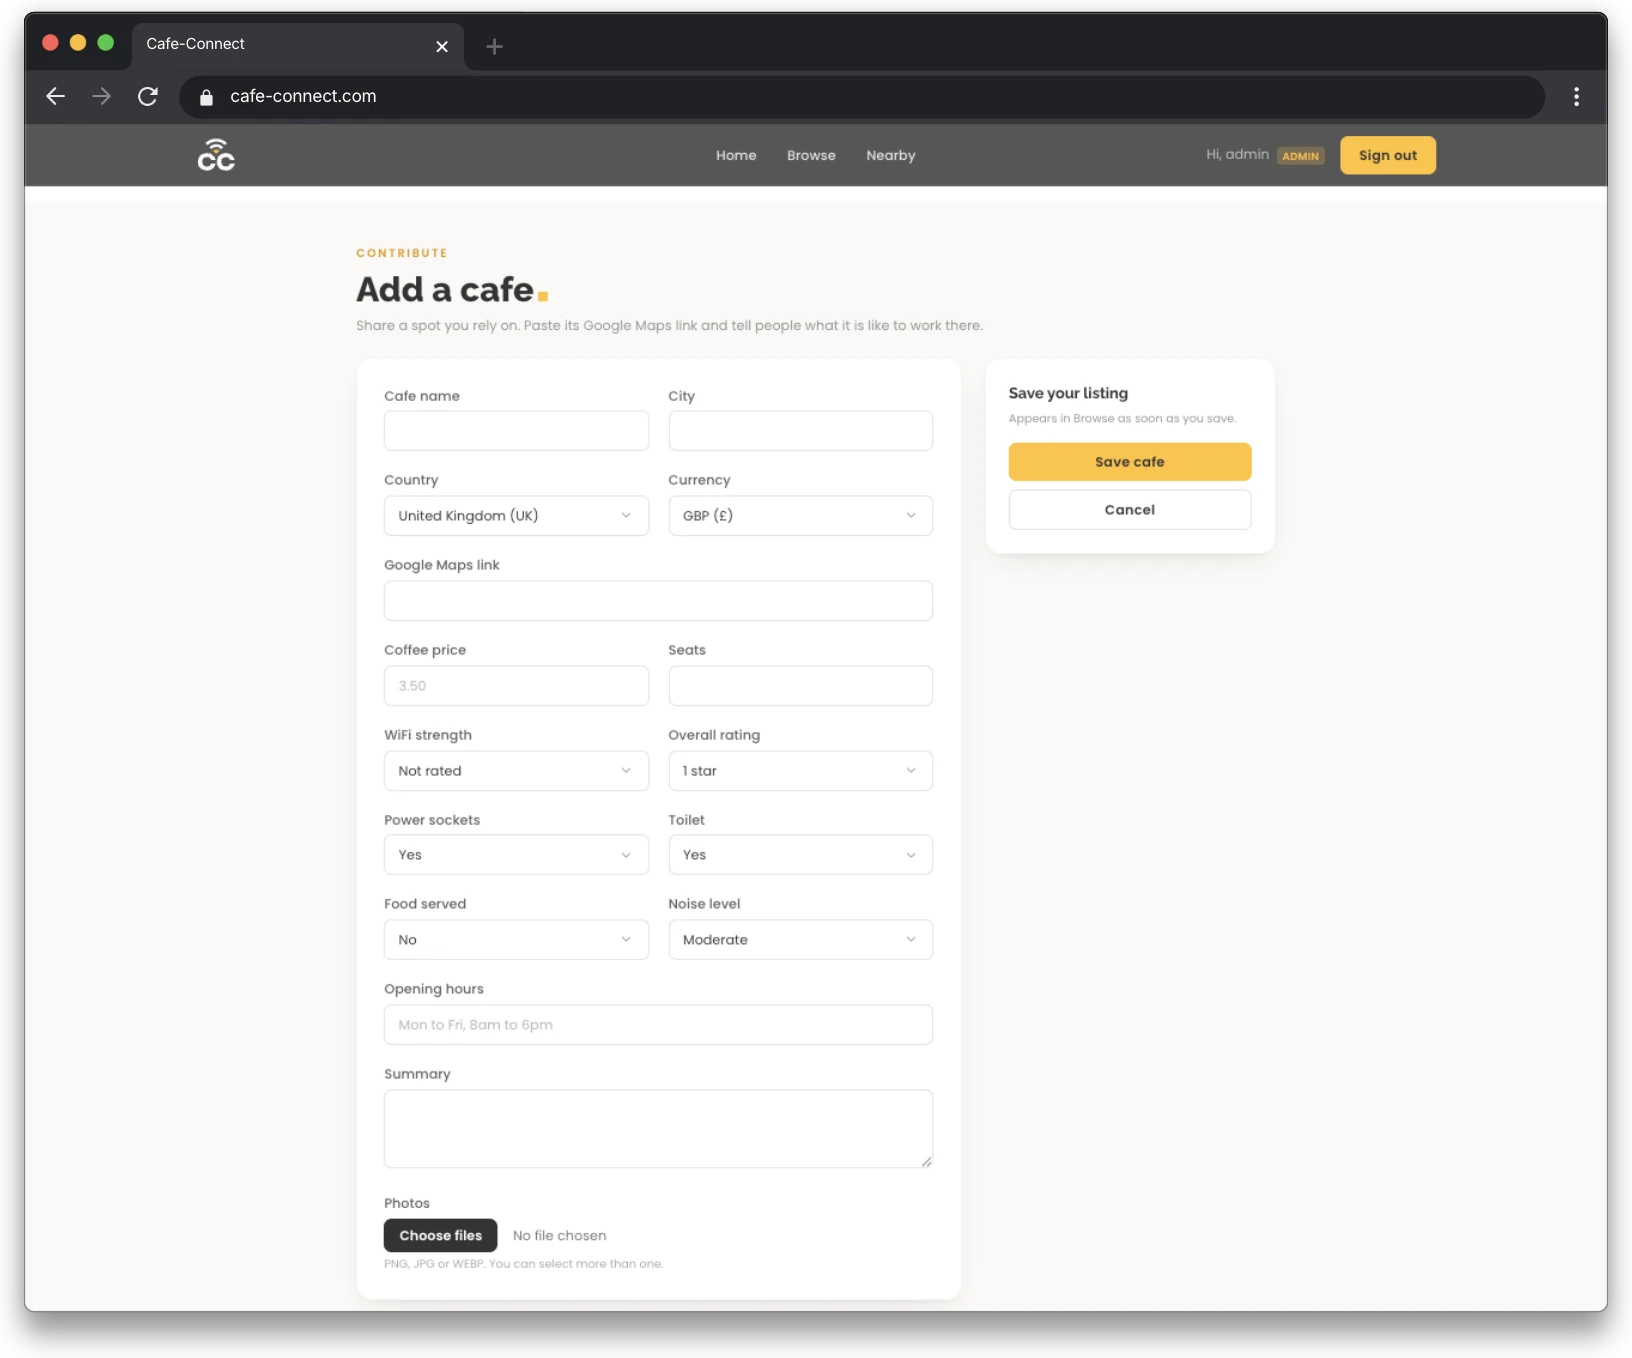Click the 'Save your listing' heading

point(1068,393)
